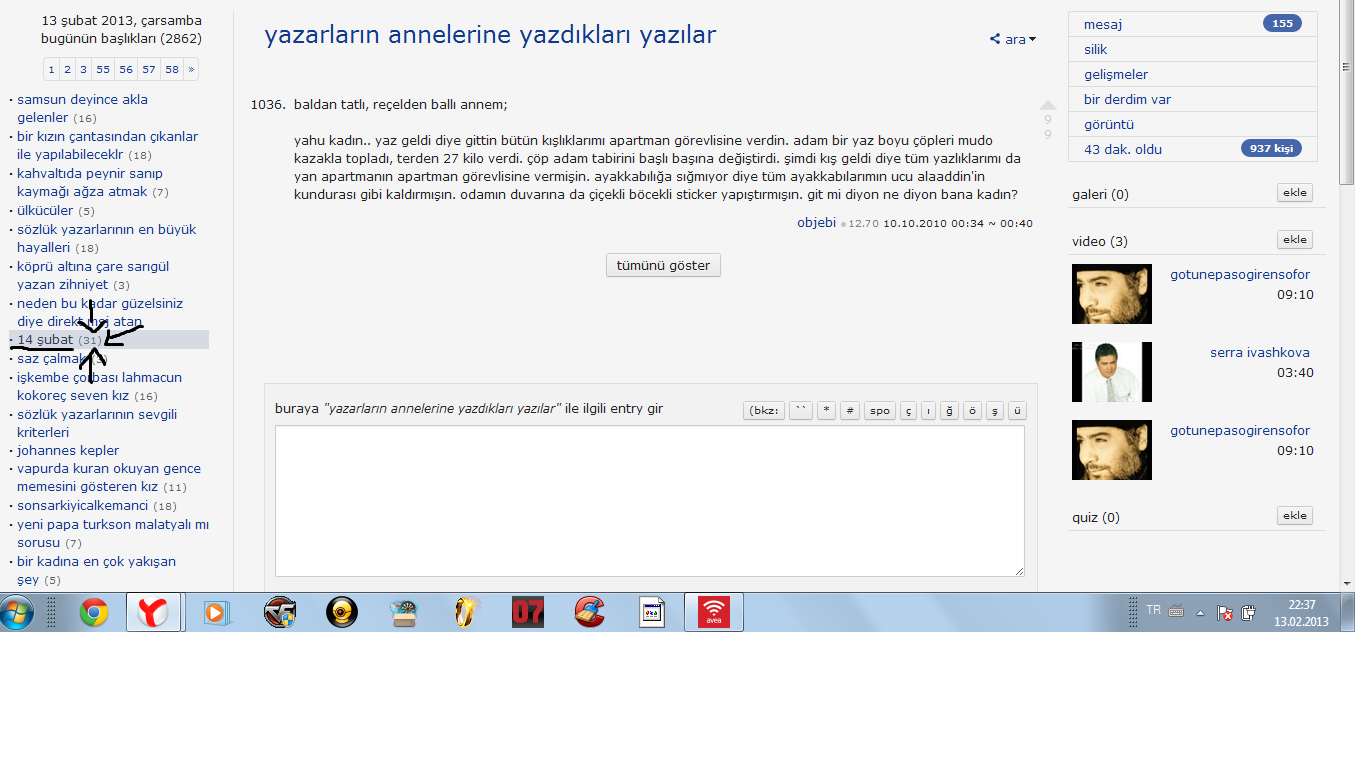Screen dimensions: 1366x768
Task: Launch CCleaner from the taskbar
Action: (590, 612)
